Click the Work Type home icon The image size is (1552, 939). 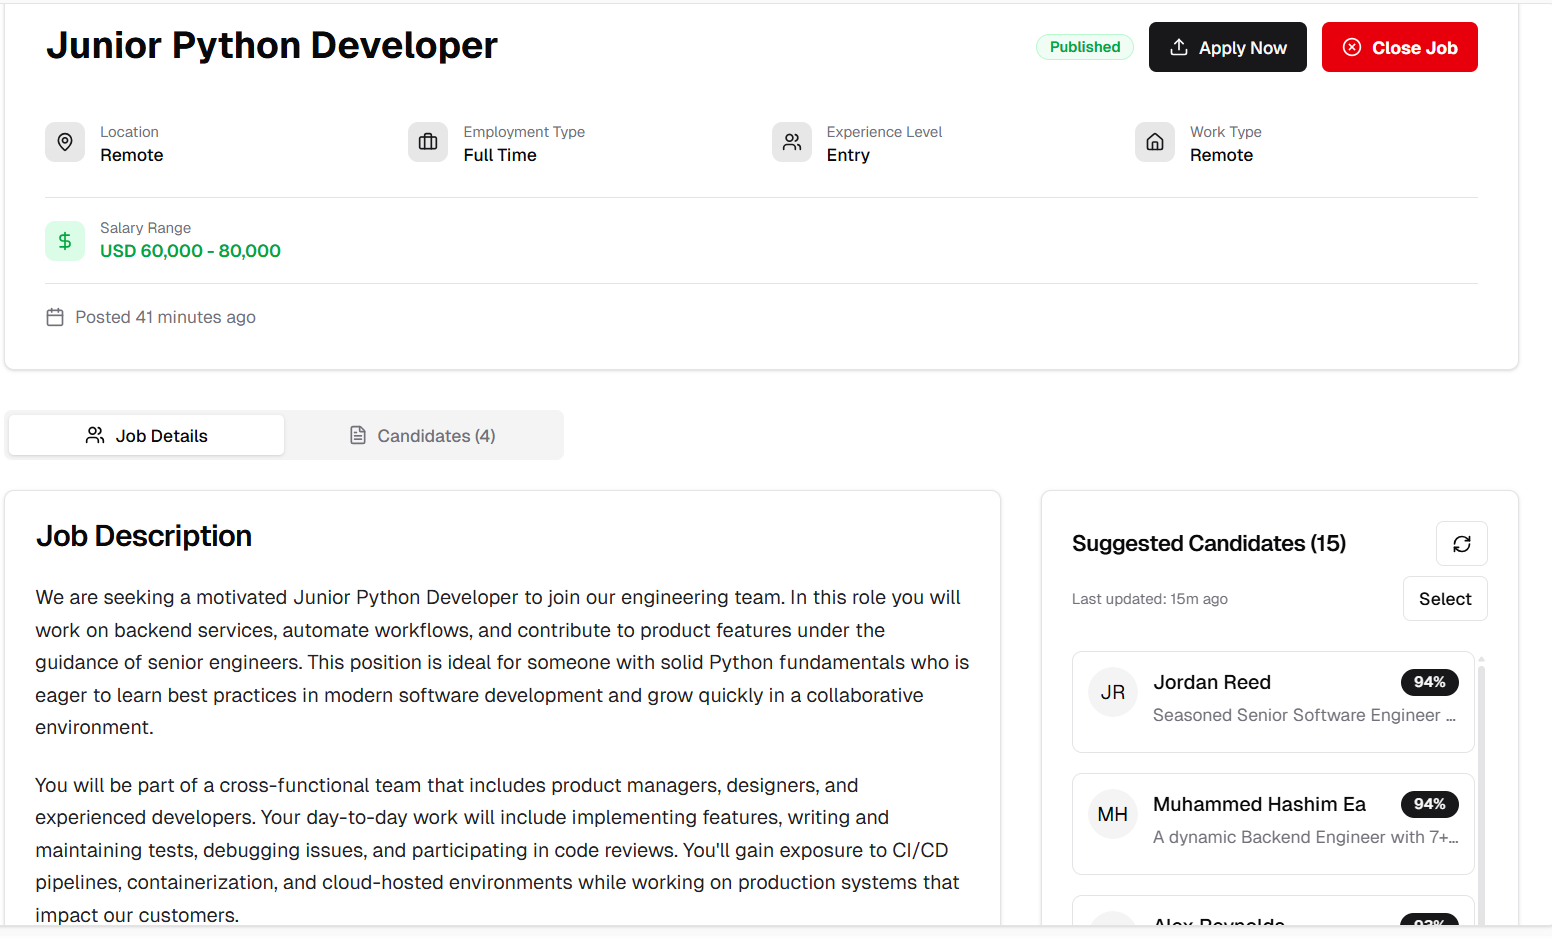(1154, 142)
